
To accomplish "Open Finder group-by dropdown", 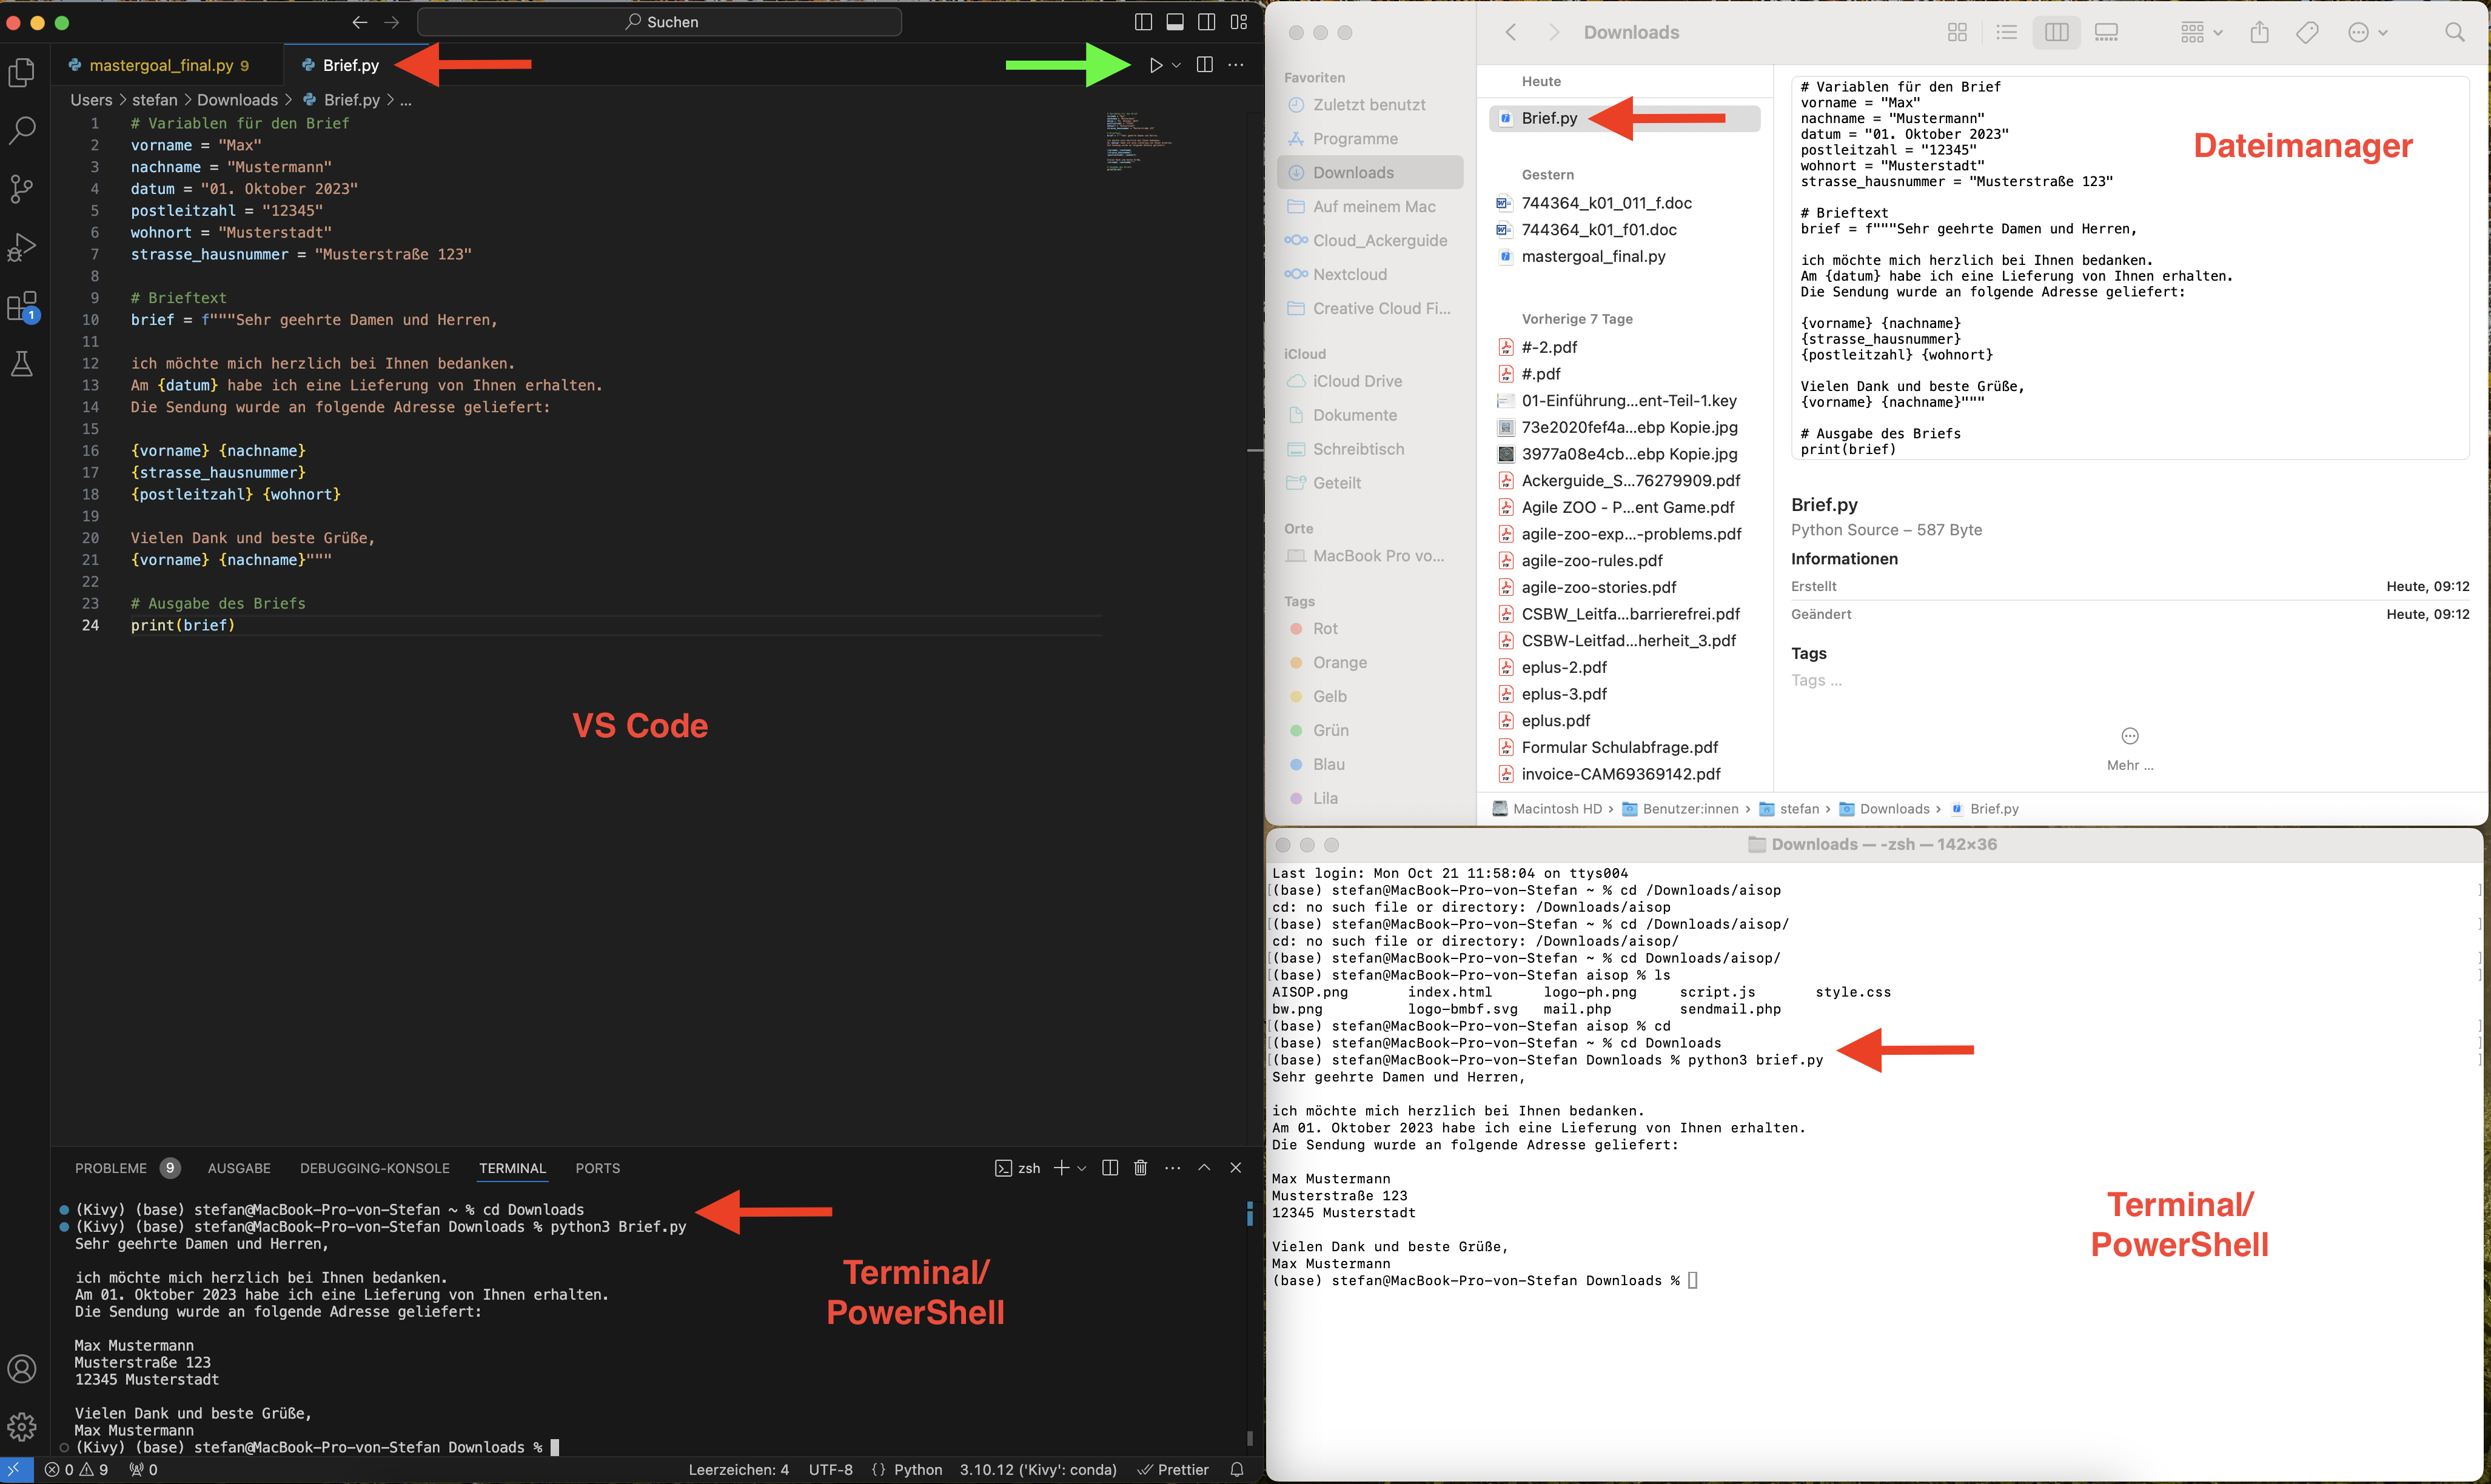I will click(x=2201, y=32).
